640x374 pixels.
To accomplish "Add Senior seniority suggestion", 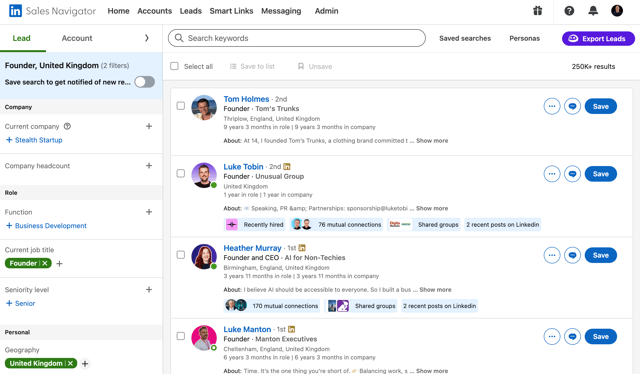I will pos(20,303).
